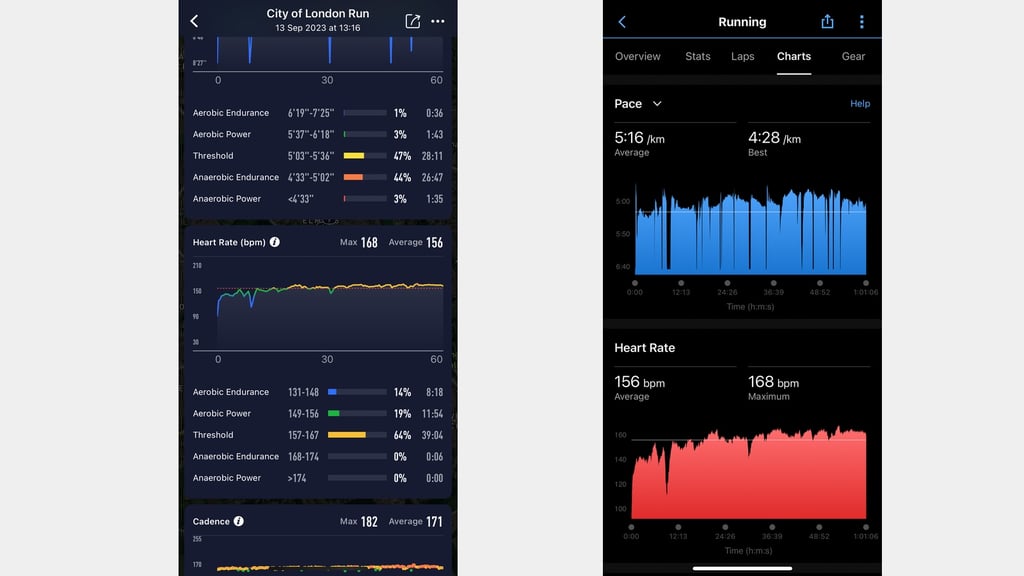Open the Heart Rate info icon
Viewport: 1024px width, 576px height.
[x=275, y=242]
